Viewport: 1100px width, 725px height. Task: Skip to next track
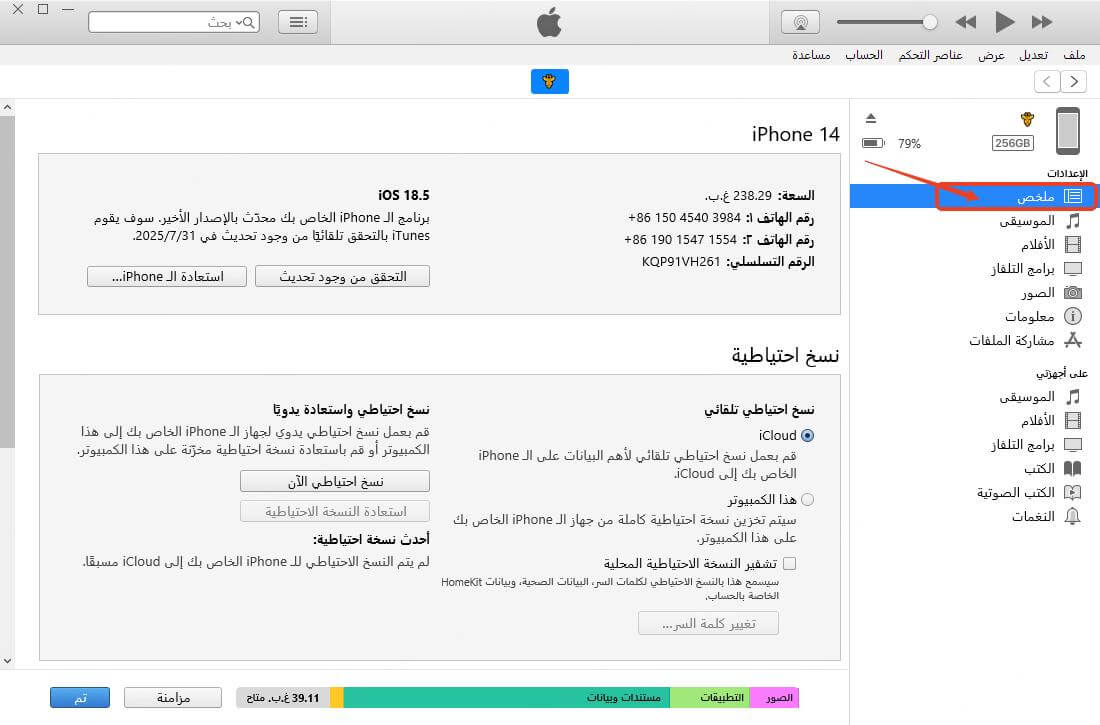point(1042,22)
